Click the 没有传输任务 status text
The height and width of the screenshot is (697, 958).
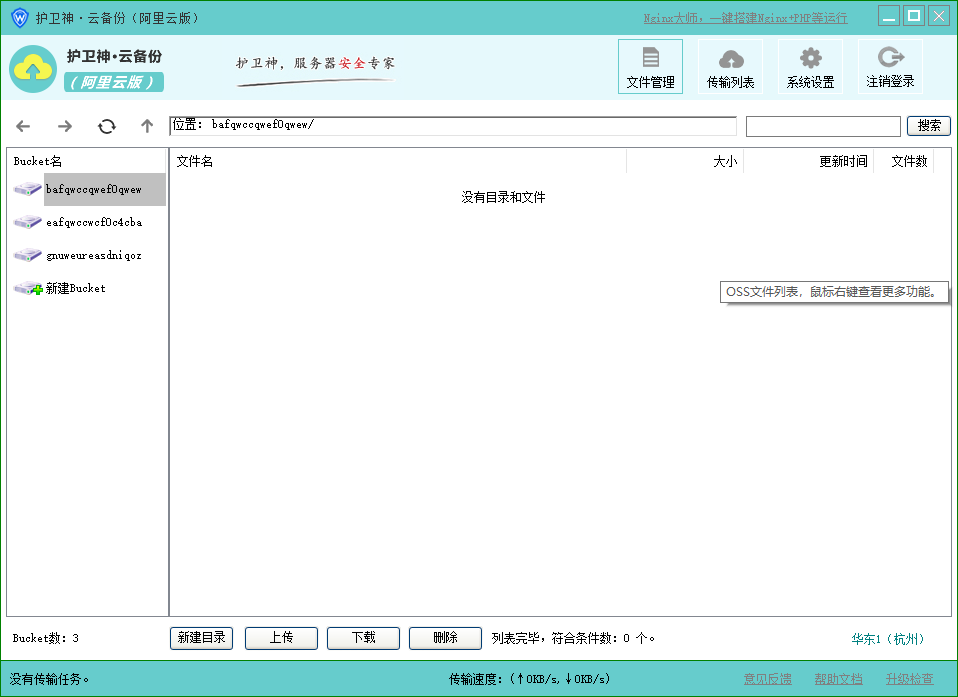tap(49, 679)
